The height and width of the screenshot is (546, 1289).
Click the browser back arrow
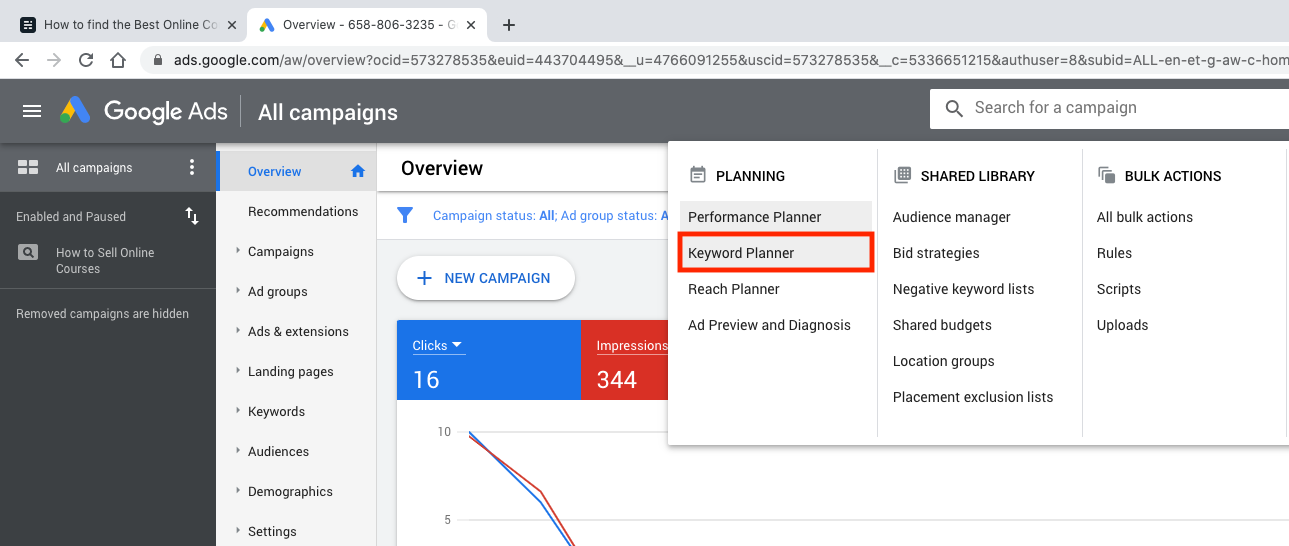22,60
